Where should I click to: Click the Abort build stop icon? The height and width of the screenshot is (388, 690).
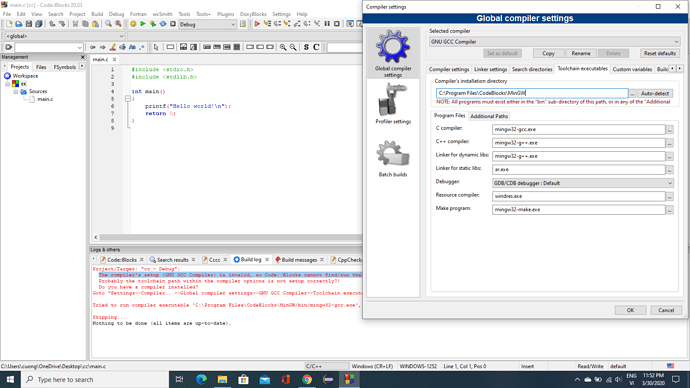(173, 24)
